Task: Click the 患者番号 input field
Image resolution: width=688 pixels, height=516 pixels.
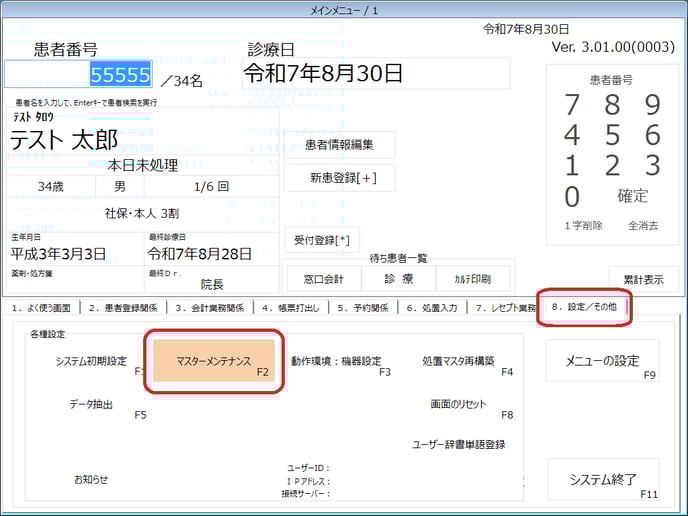Action: pyautogui.click(x=80, y=75)
